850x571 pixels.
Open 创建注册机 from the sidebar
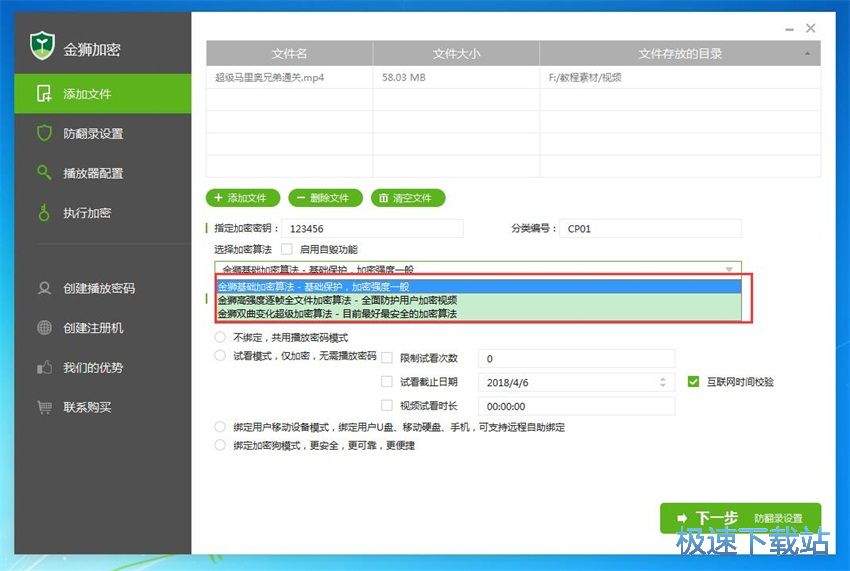tap(102, 328)
